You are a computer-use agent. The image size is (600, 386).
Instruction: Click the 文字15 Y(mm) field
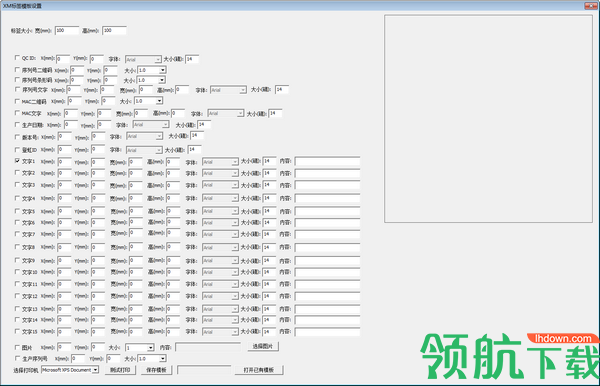coord(98,331)
